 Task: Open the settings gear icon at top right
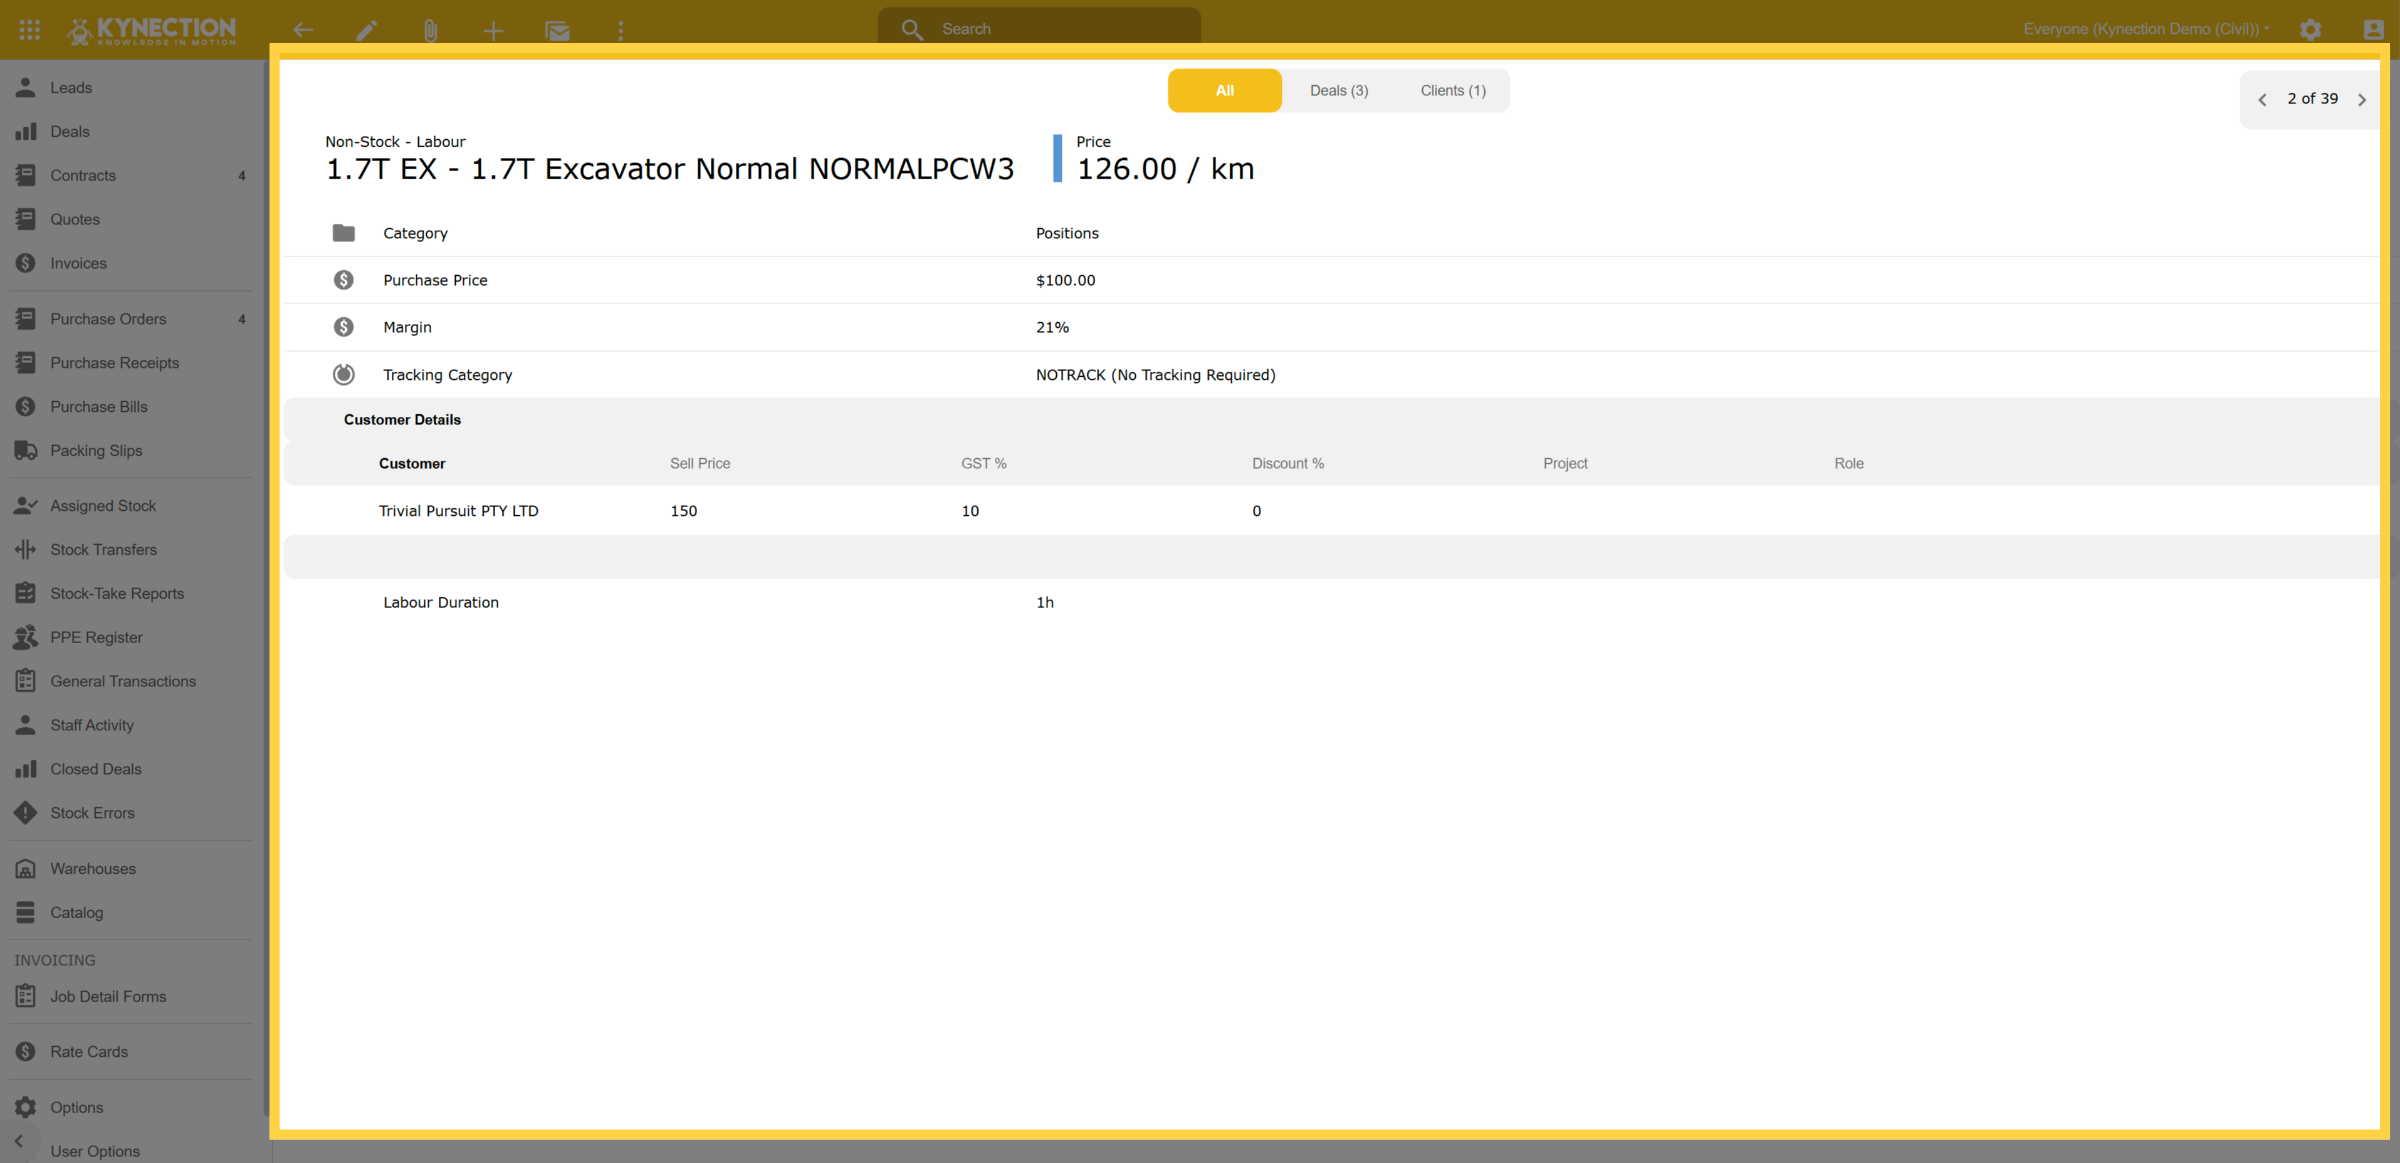(2310, 29)
